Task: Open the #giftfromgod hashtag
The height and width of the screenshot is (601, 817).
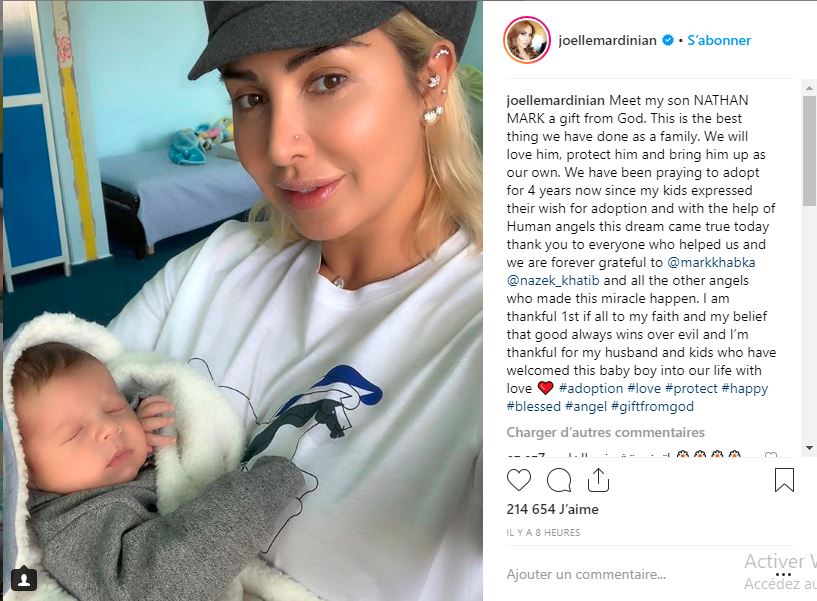Action: [x=652, y=406]
